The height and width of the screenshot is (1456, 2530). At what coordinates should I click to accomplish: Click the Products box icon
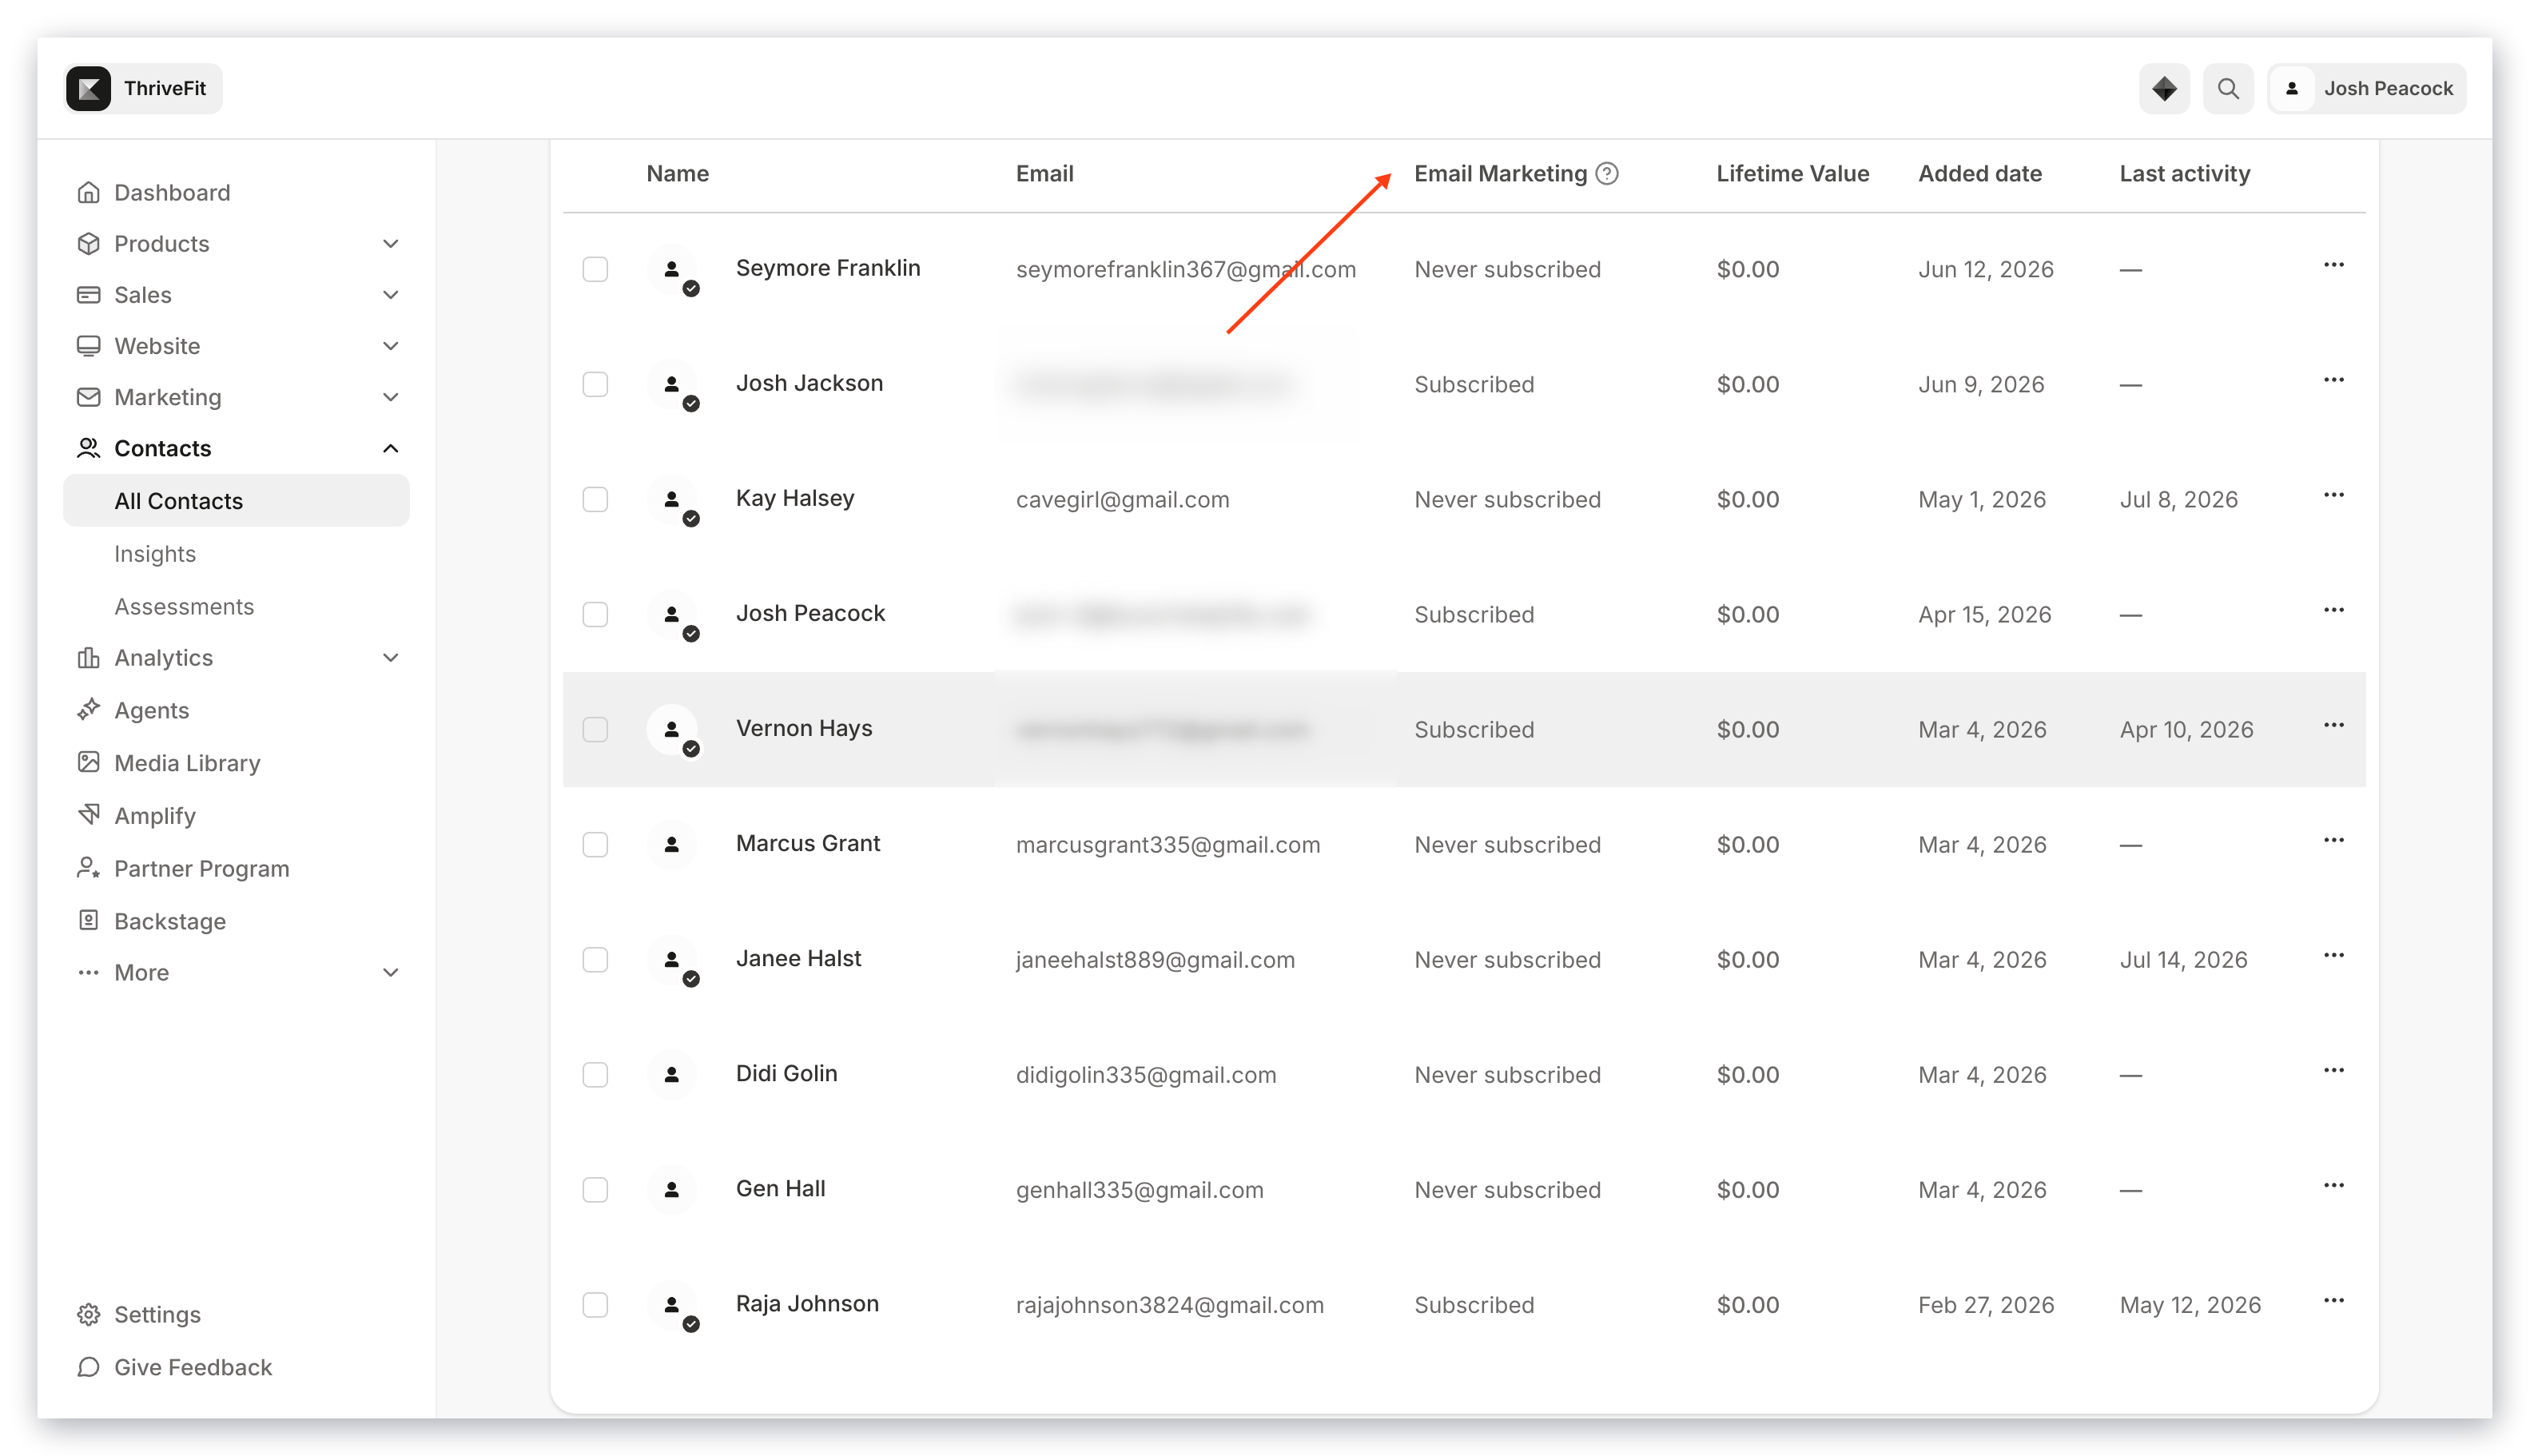click(x=88, y=243)
